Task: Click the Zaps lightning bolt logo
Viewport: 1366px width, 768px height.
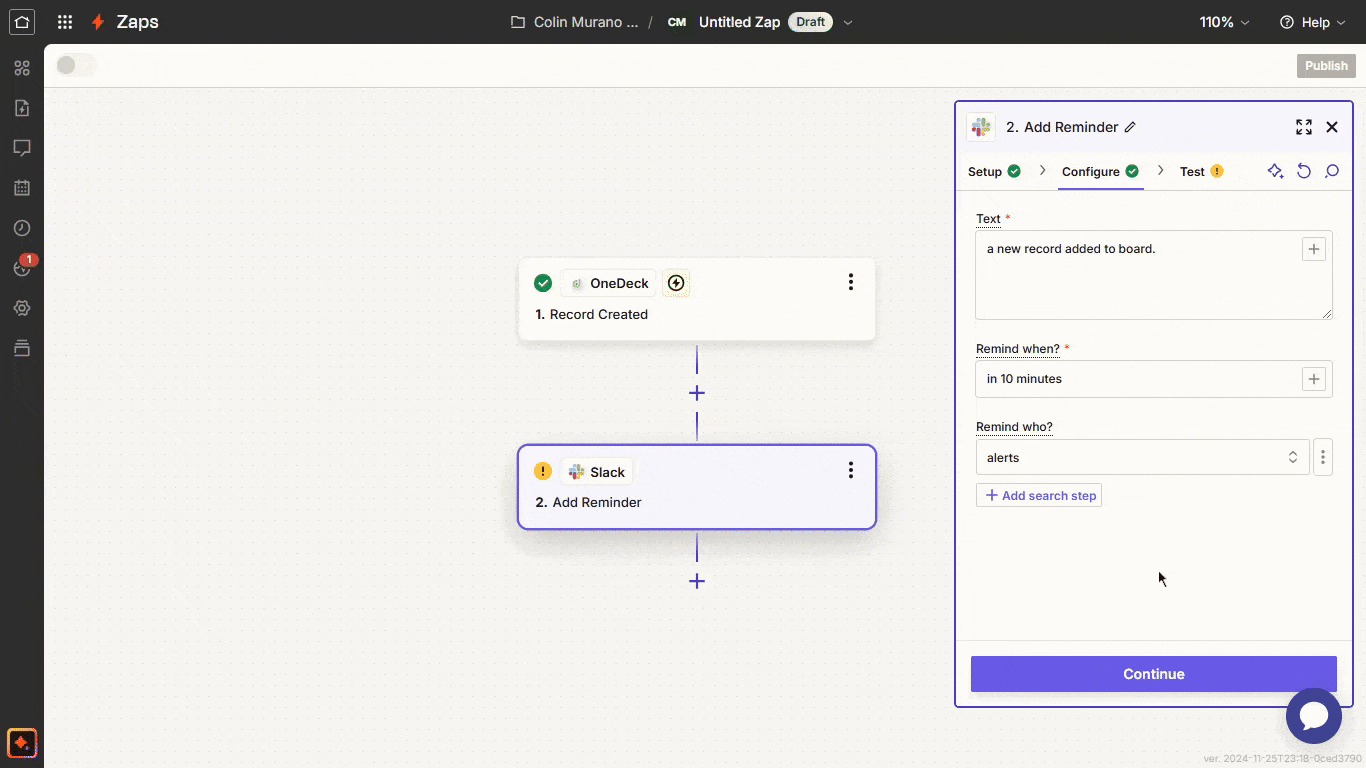Action: 98,22
